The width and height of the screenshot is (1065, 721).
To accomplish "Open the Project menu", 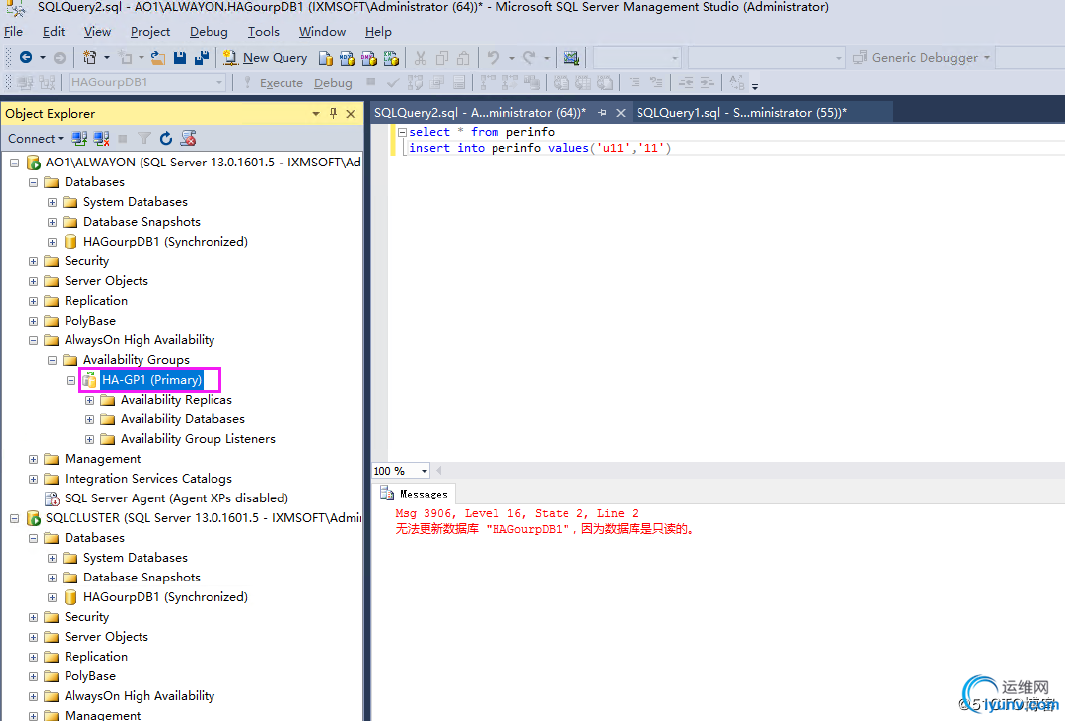I will tap(150, 32).
